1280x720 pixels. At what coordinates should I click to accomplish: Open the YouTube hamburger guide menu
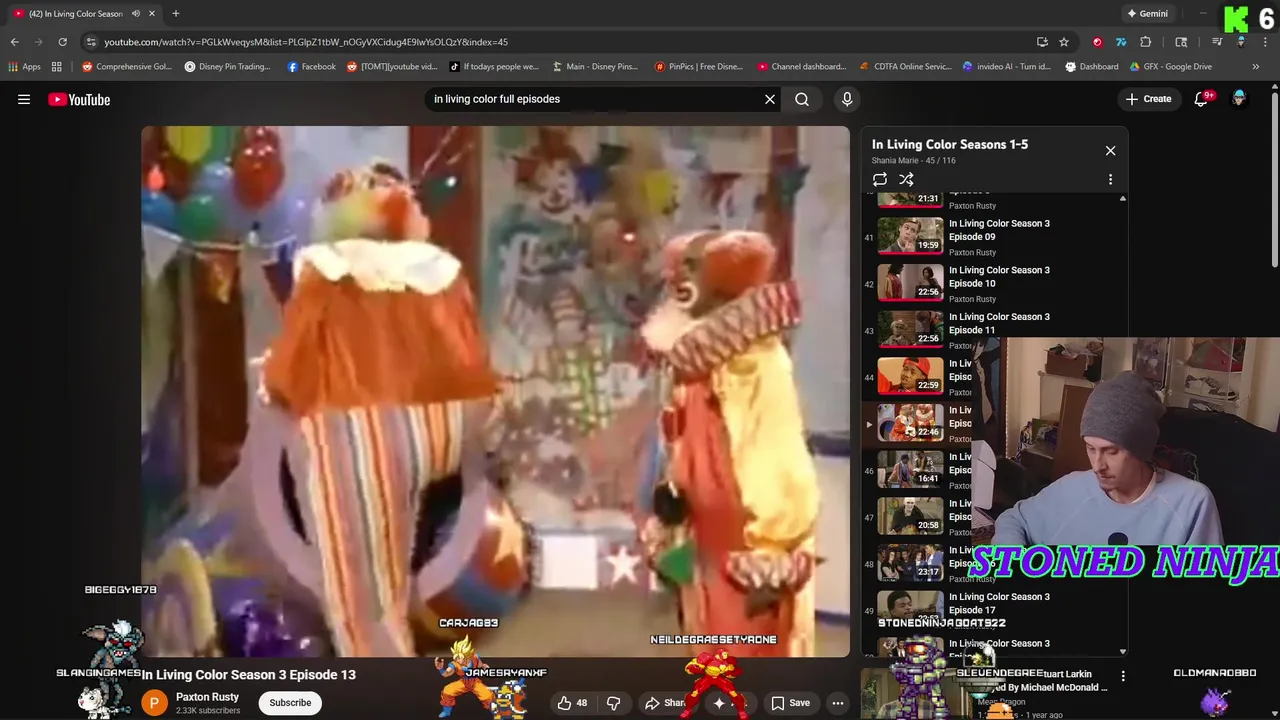[x=24, y=99]
